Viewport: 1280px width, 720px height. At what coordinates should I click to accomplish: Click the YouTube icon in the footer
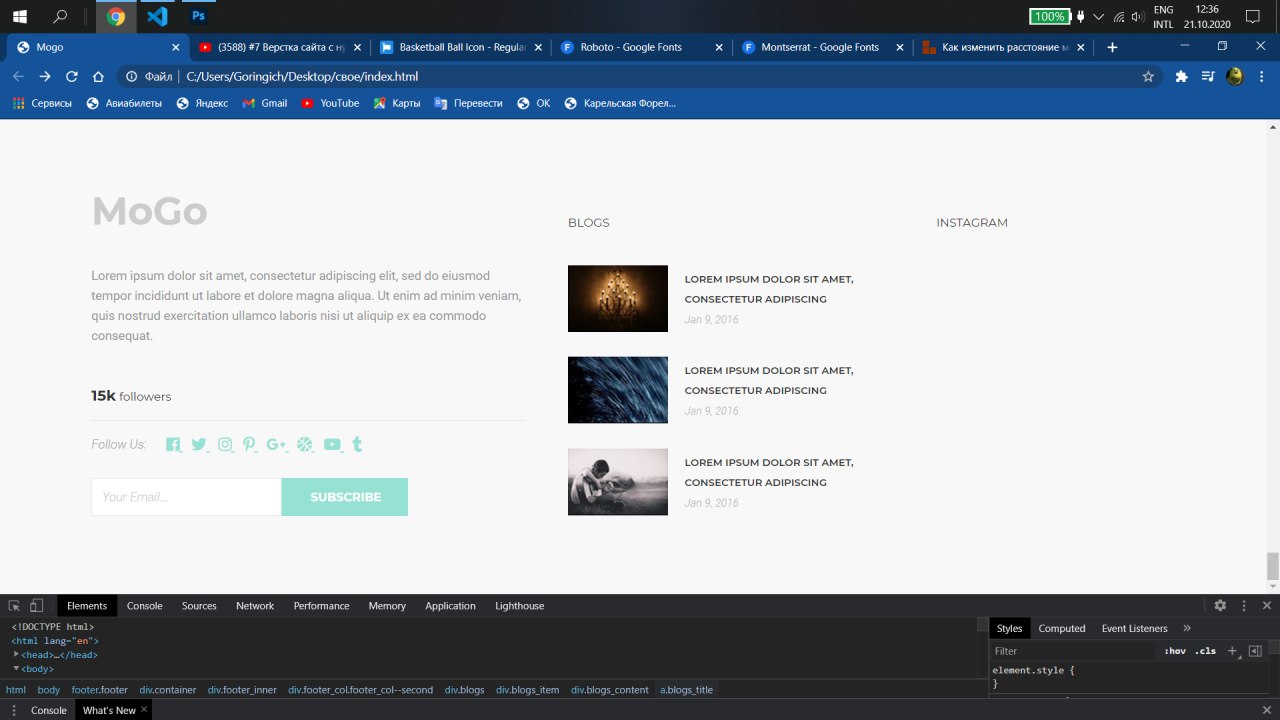(x=332, y=445)
